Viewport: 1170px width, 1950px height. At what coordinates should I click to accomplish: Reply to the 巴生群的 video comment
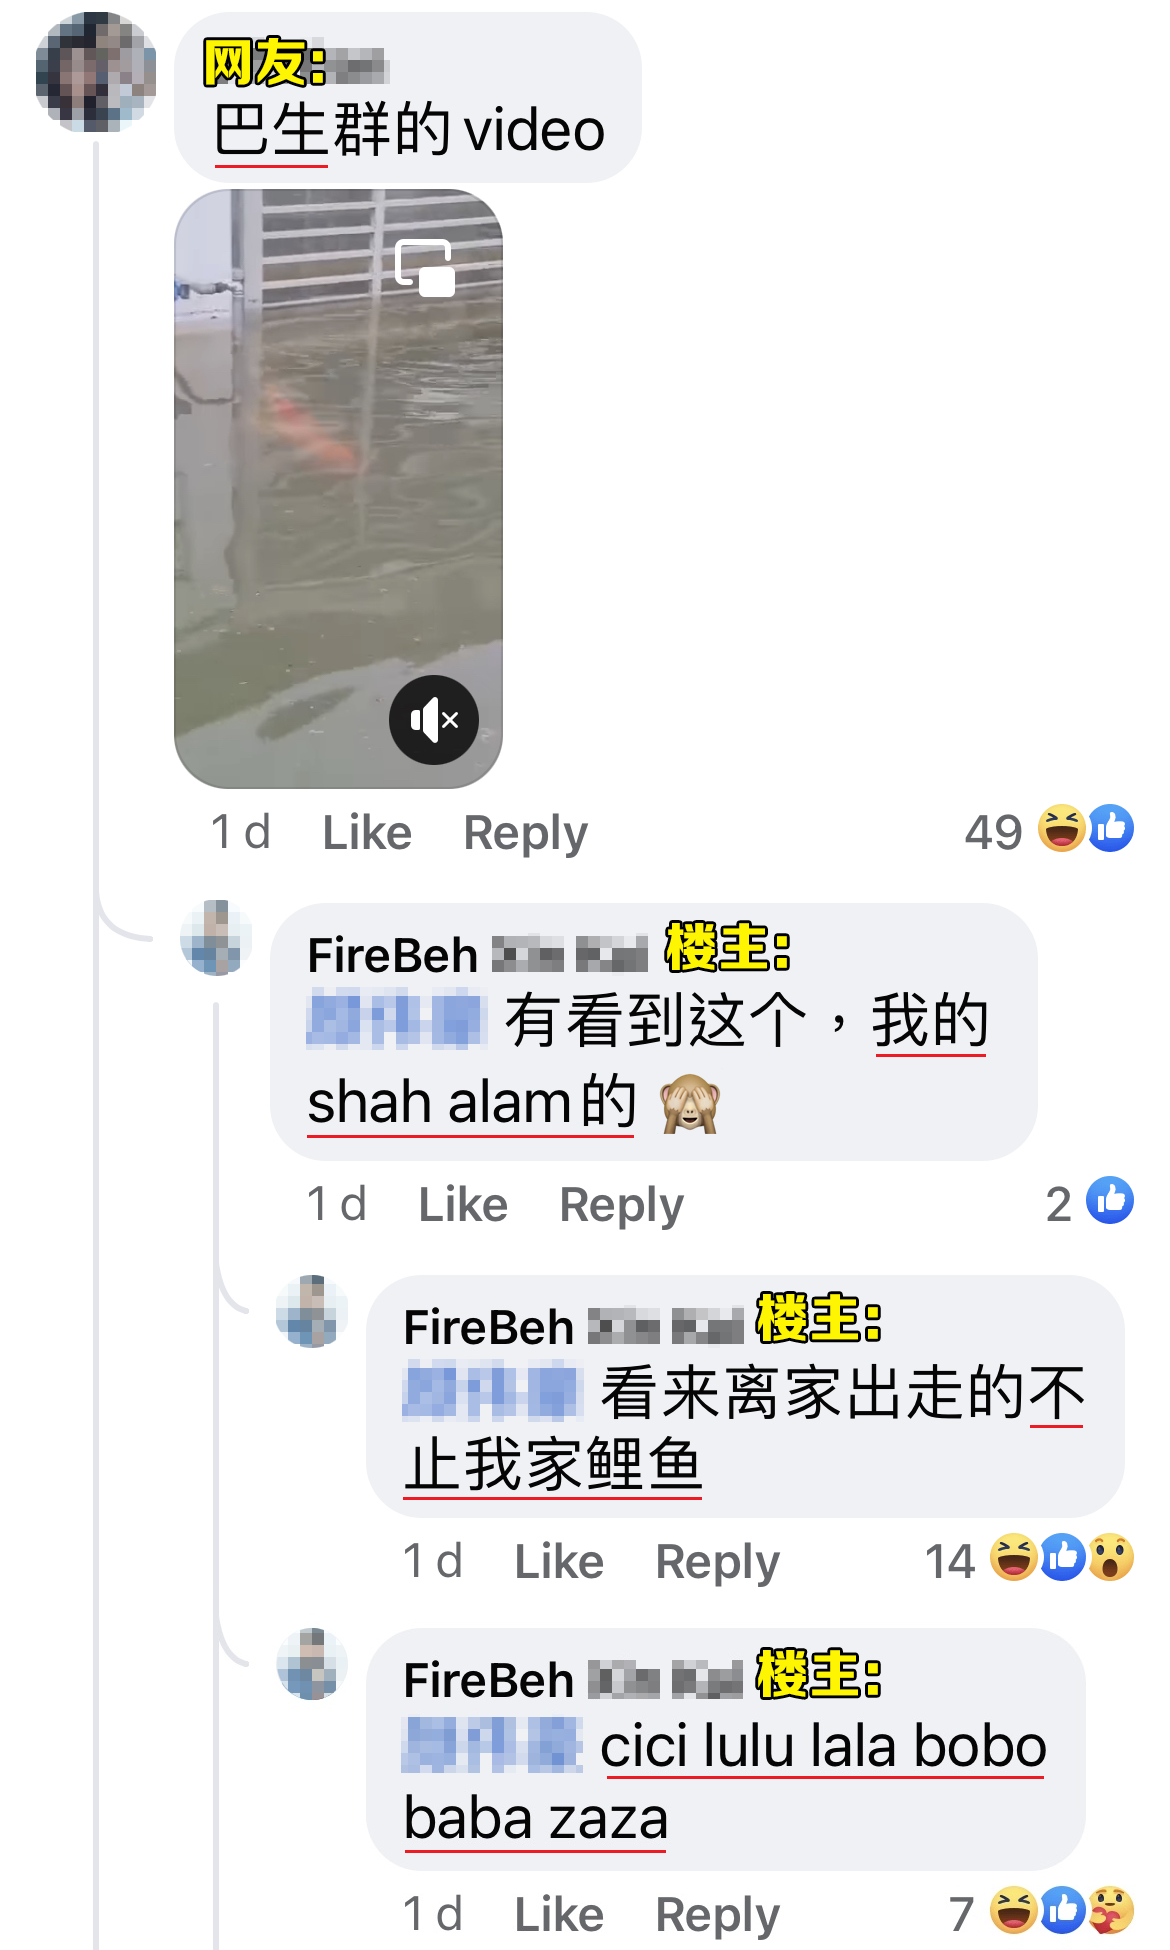pos(526,832)
